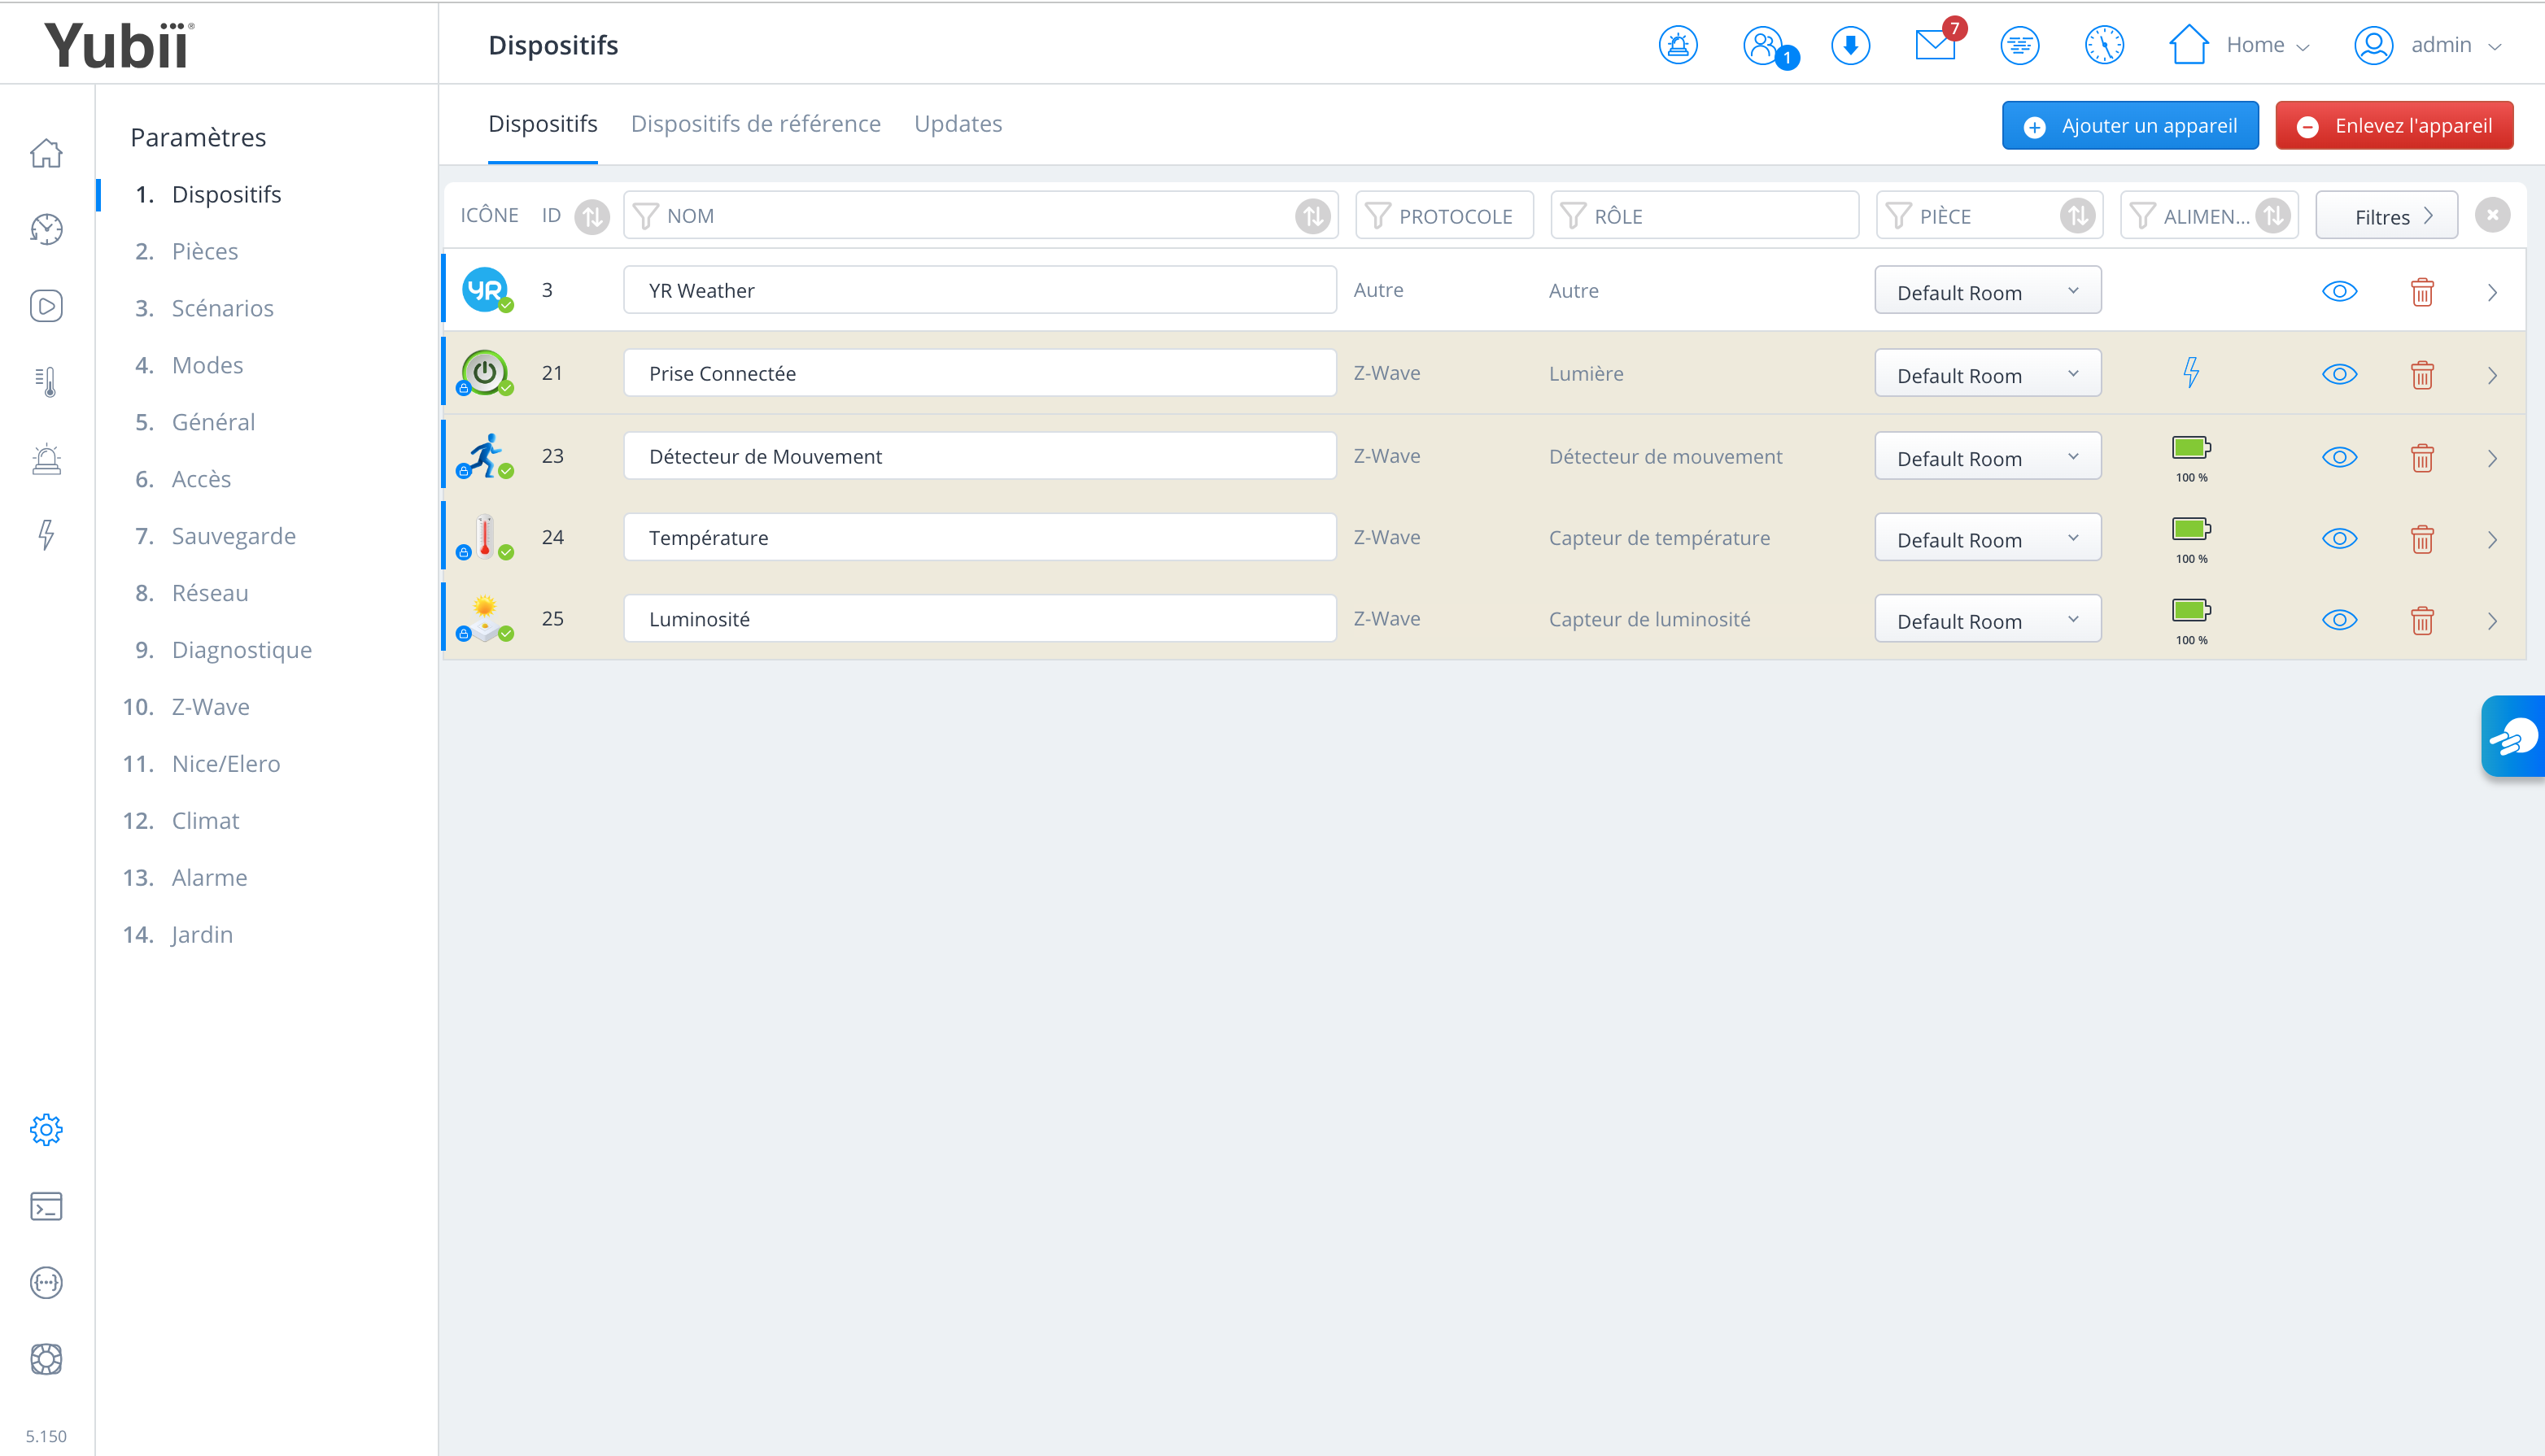The height and width of the screenshot is (1456, 2545).
Task: Delete the Détecteur de Mouvement device
Action: click(x=2421, y=458)
